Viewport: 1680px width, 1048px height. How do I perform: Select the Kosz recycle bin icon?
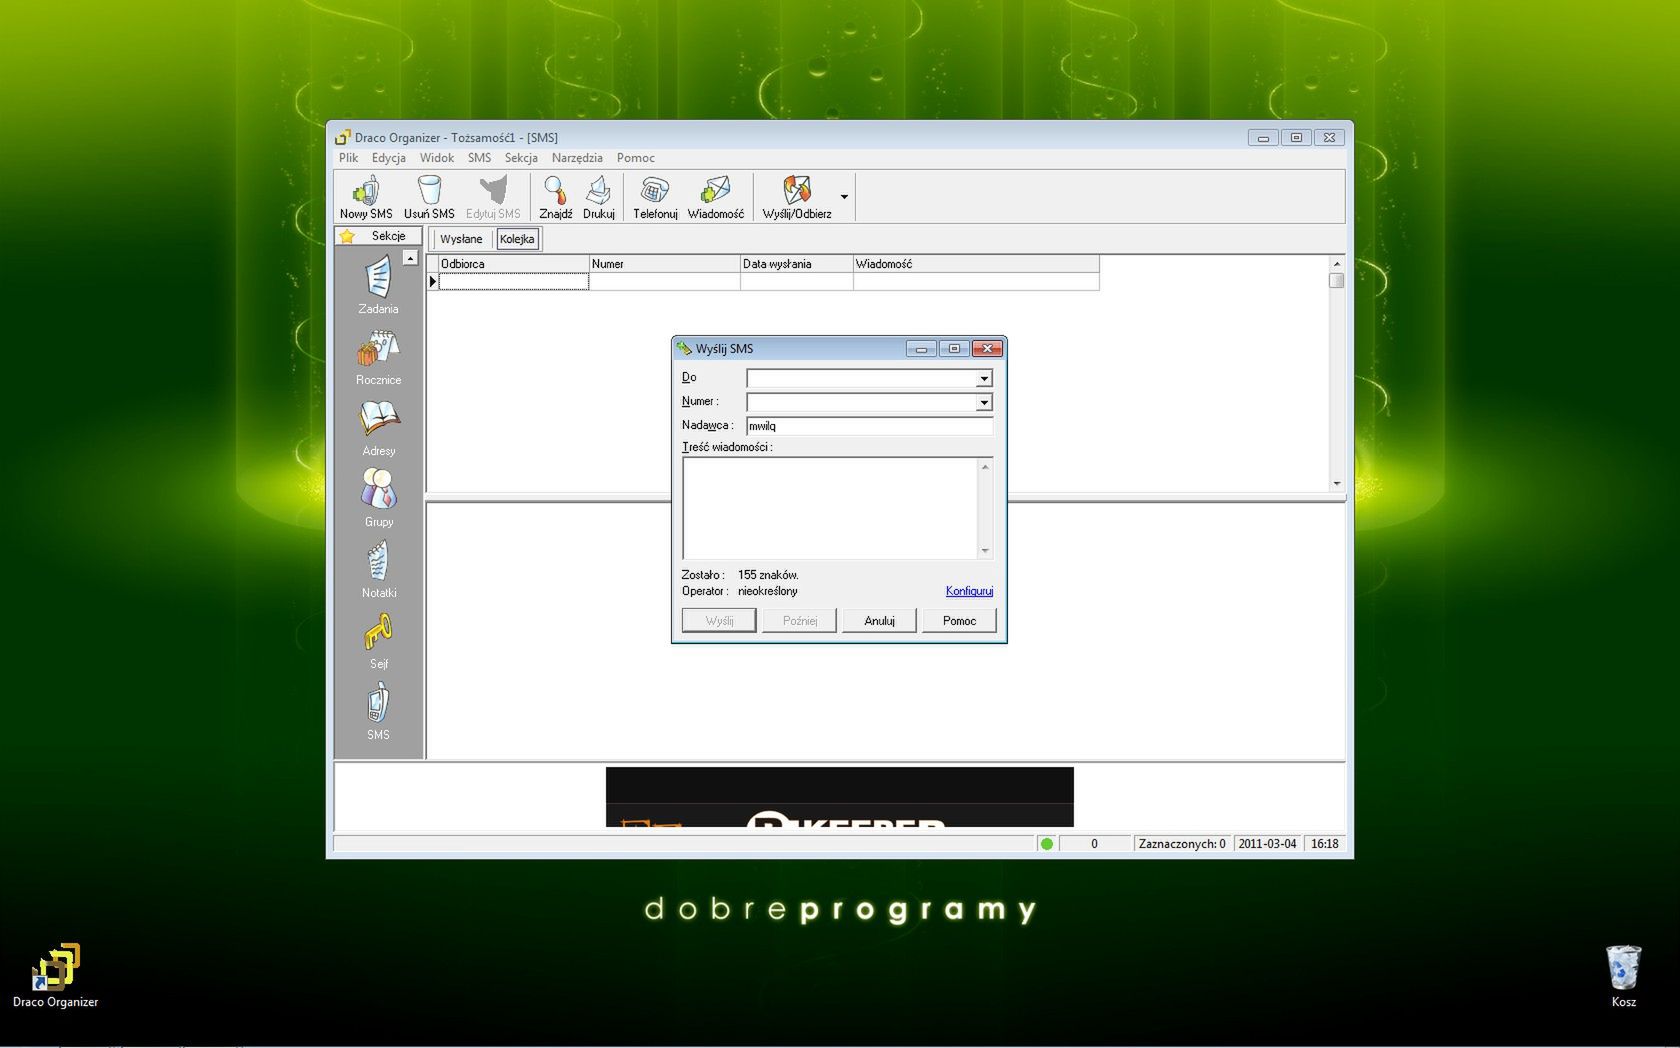[1623, 976]
